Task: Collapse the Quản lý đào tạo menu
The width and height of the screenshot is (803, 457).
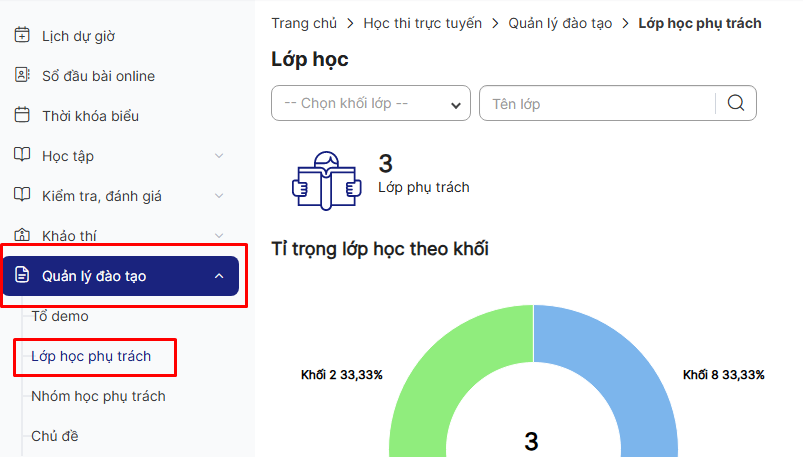Action: point(220,276)
